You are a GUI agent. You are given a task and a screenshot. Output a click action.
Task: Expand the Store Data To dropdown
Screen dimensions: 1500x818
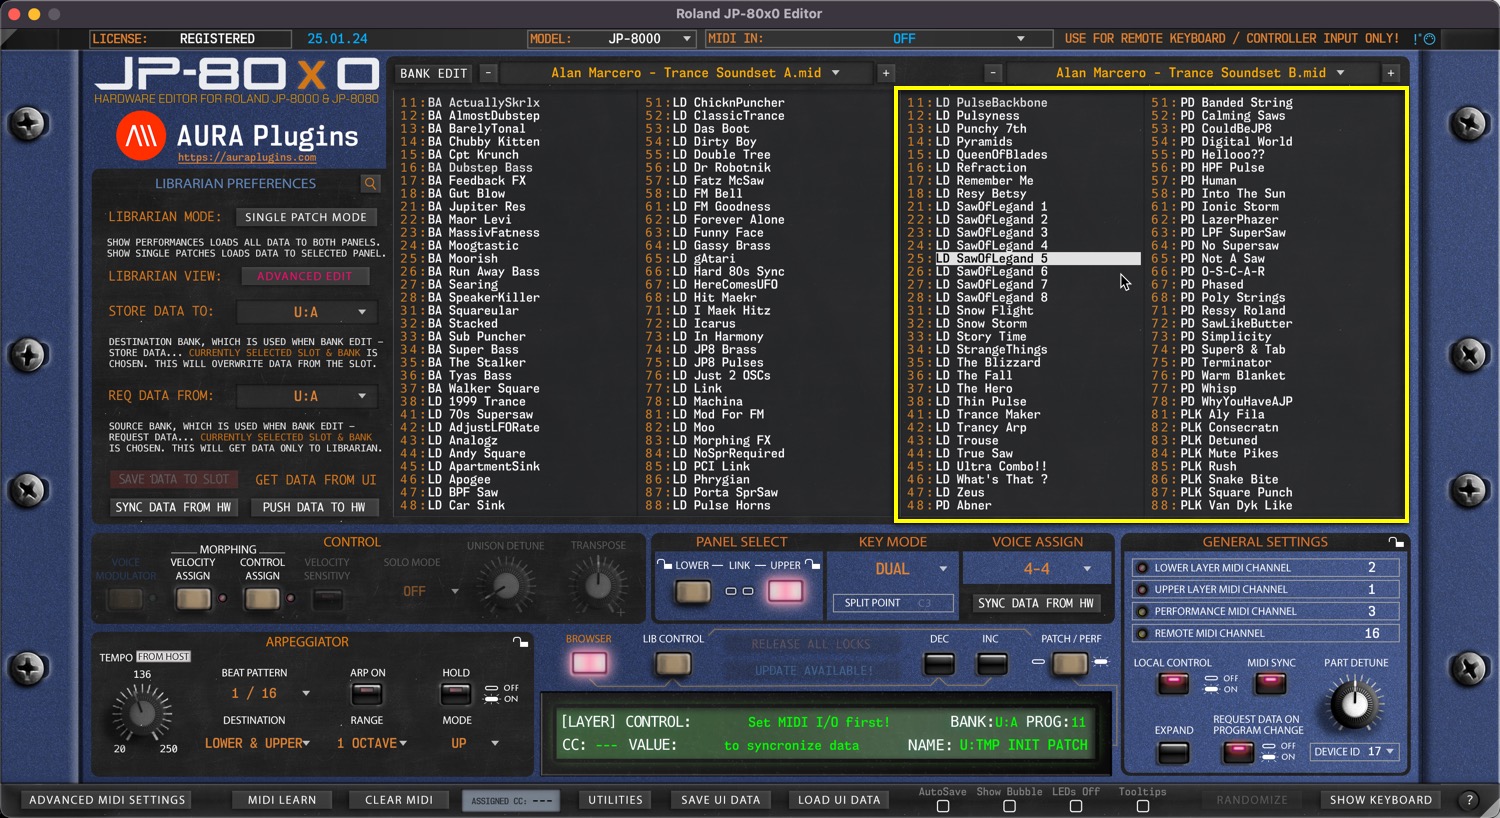(307, 312)
